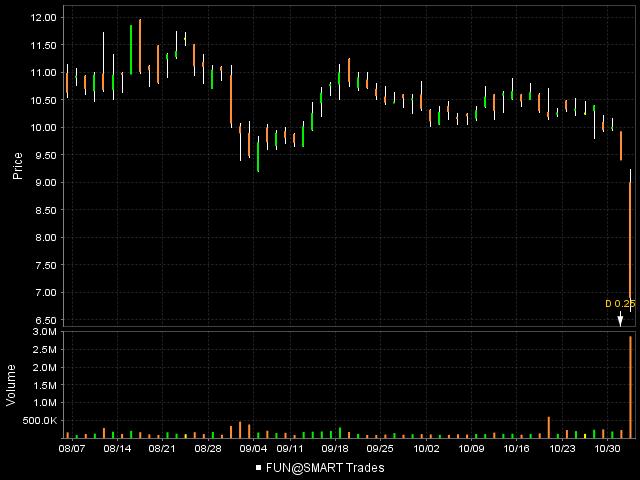Click the 1.5M volume axis label
The height and width of the screenshot is (480, 640).
[45, 385]
